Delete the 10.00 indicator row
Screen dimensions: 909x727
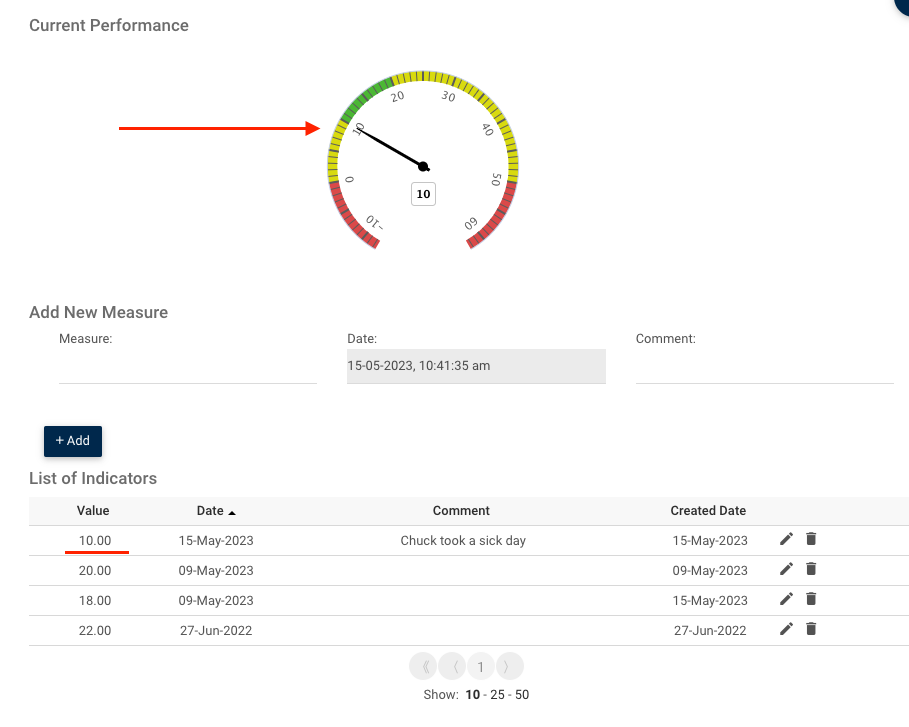click(811, 540)
